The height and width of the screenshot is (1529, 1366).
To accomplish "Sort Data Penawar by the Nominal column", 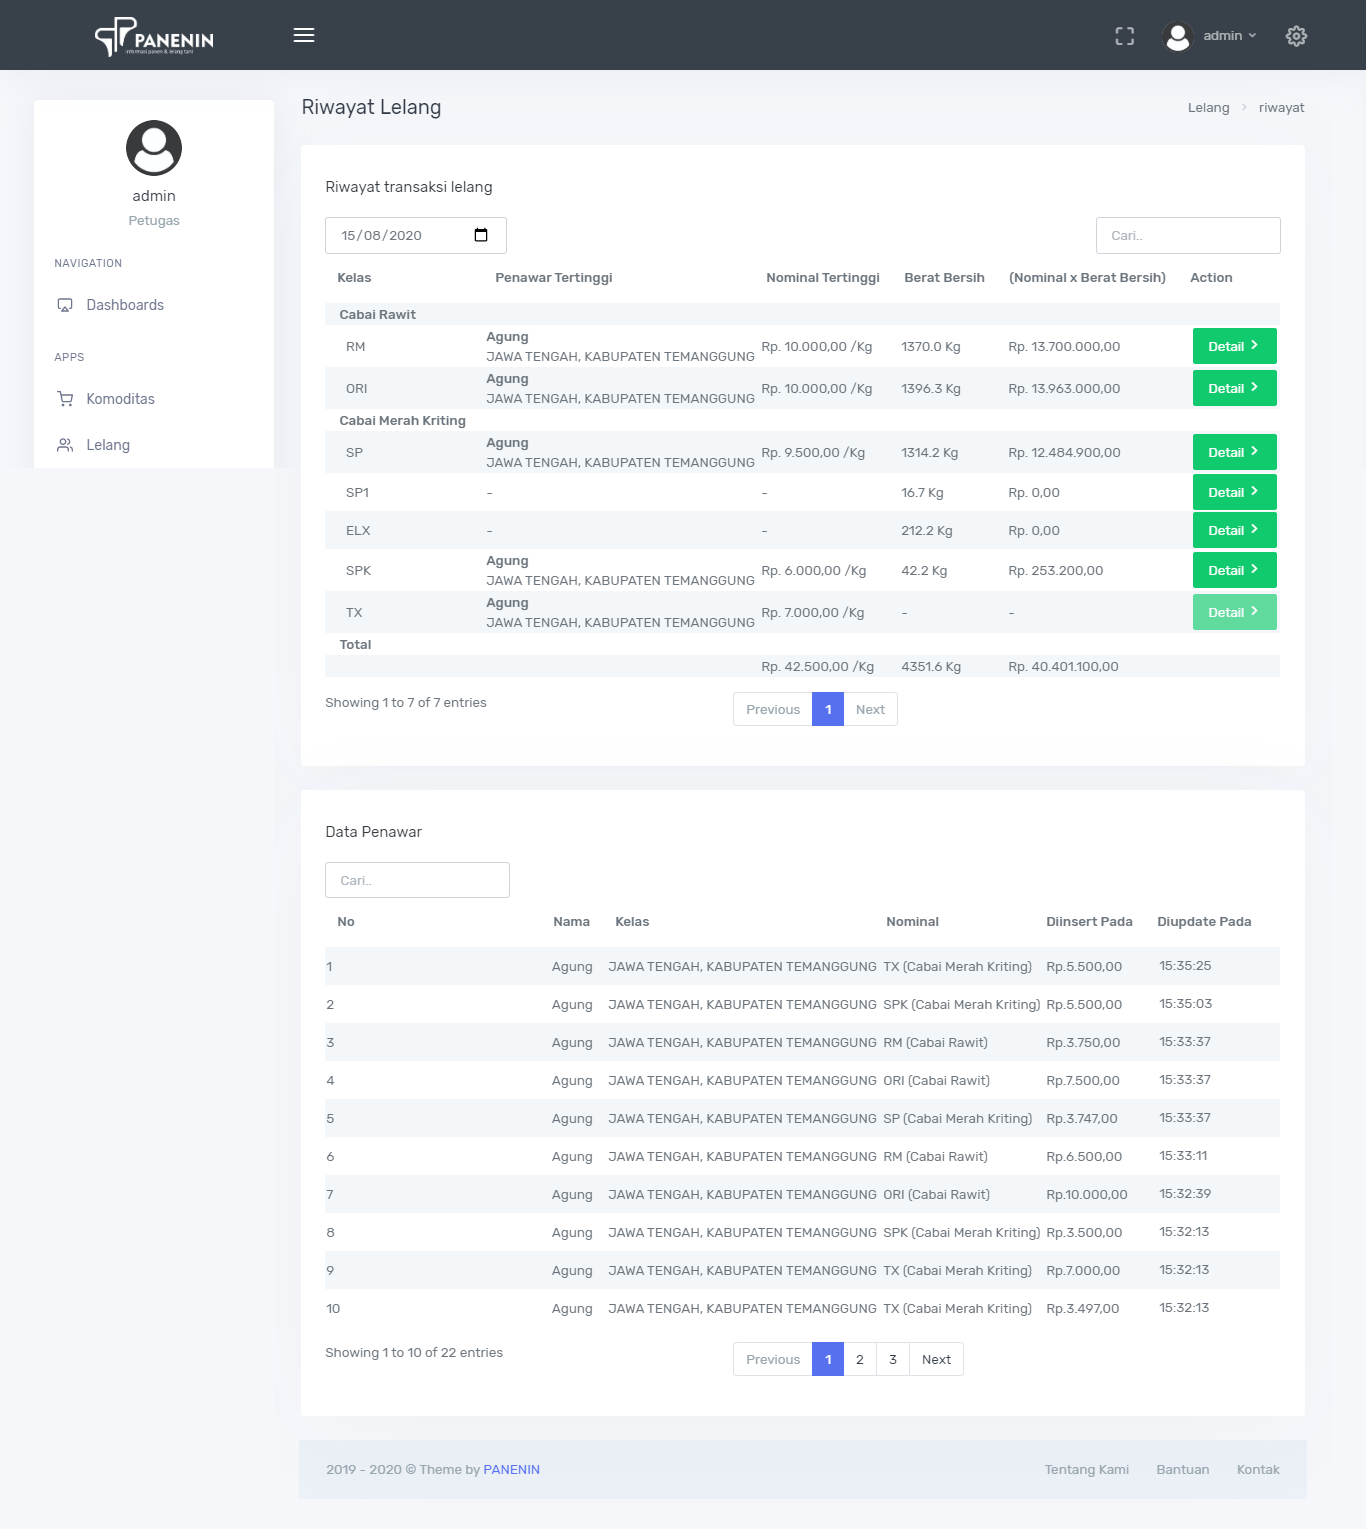I will click(x=912, y=922).
